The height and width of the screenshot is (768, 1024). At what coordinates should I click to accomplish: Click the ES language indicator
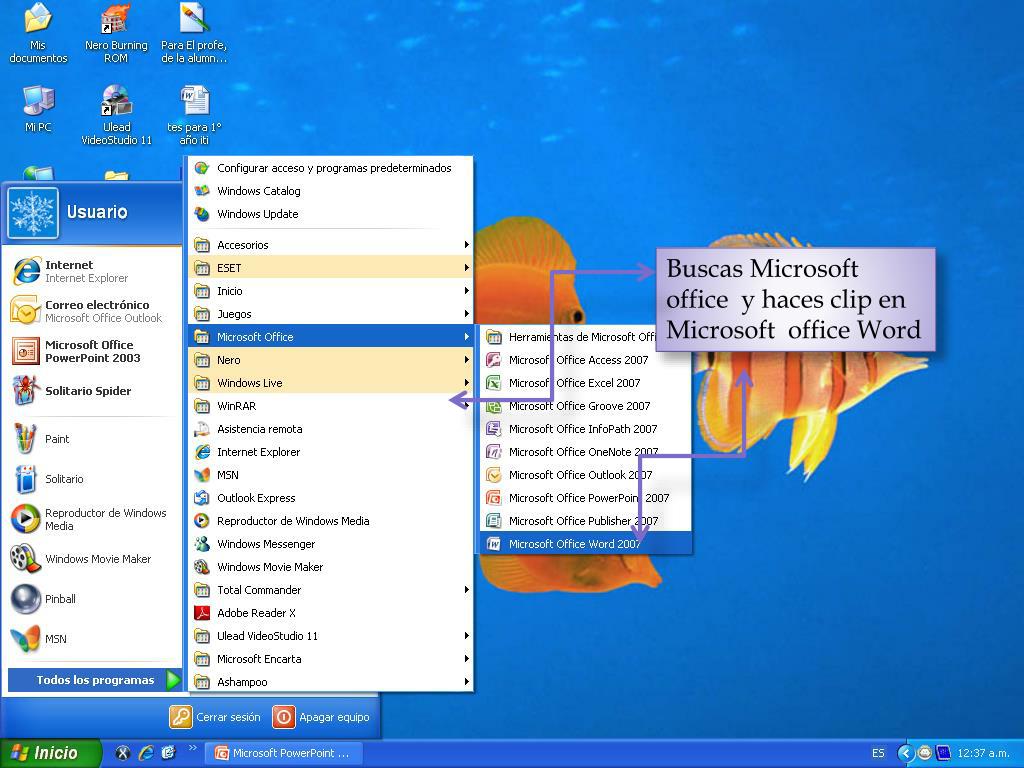pos(878,753)
